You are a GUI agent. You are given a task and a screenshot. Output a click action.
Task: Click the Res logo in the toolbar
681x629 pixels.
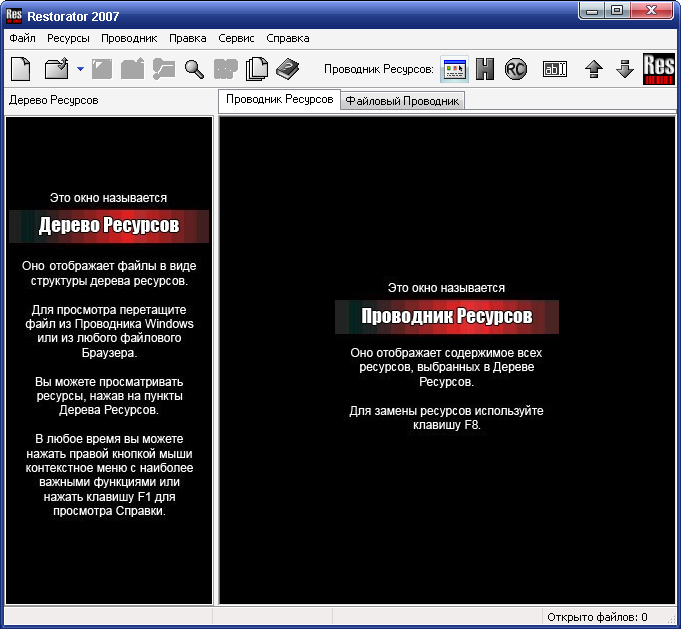pos(659,69)
